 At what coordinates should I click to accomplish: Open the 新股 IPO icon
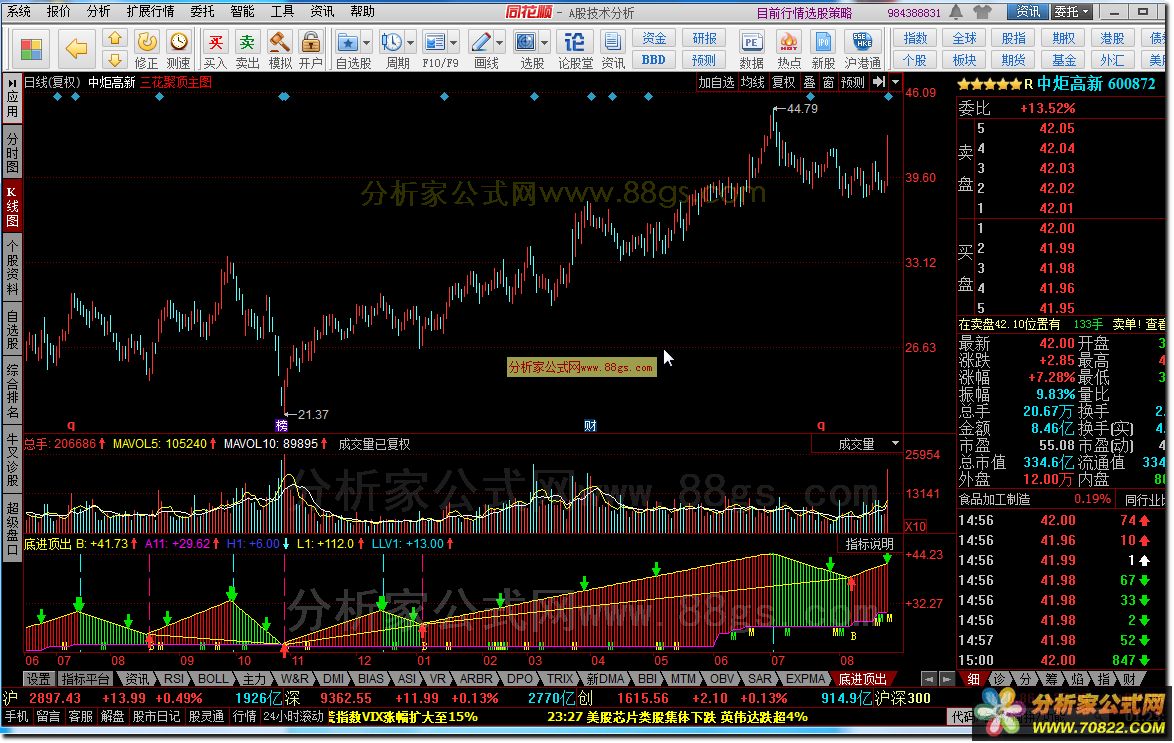point(823,49)
